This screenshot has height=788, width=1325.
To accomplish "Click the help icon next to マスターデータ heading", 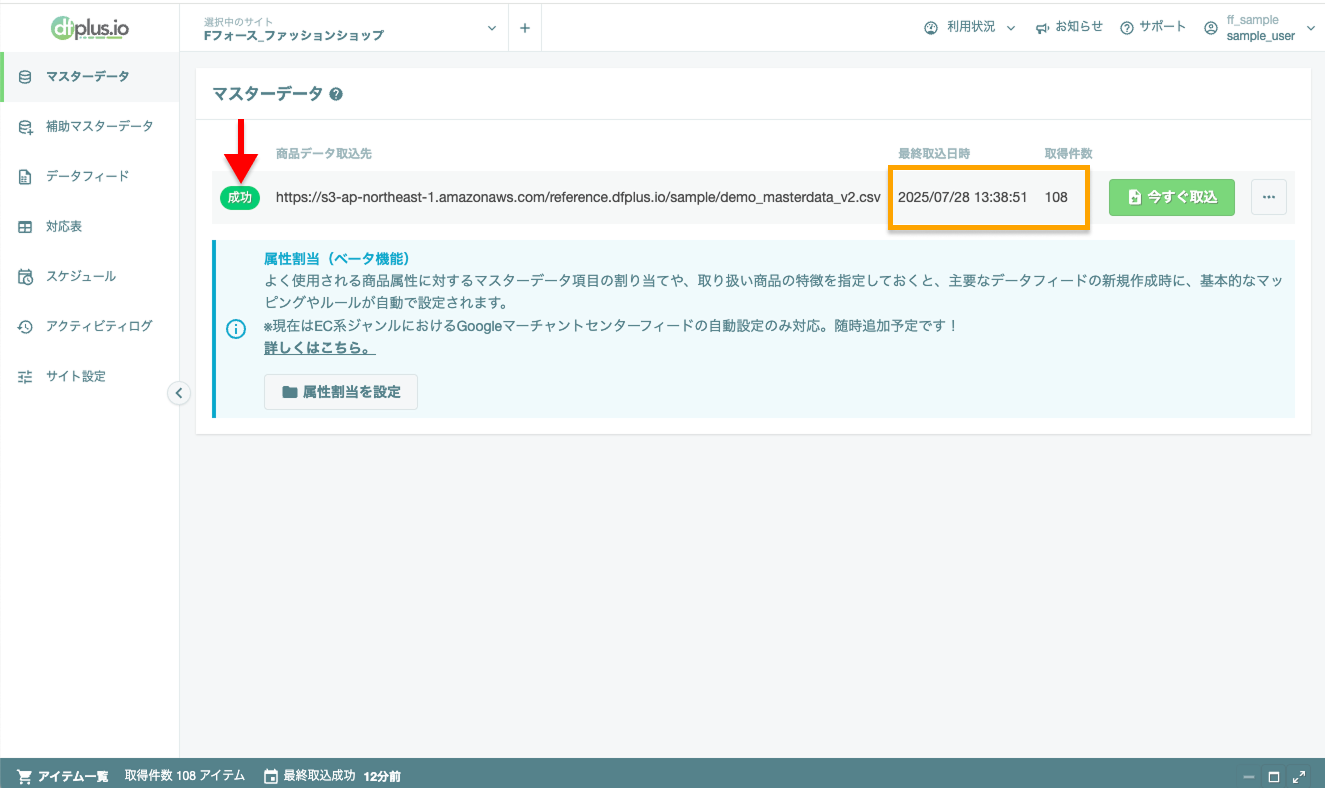I will [x=336, y=94].
